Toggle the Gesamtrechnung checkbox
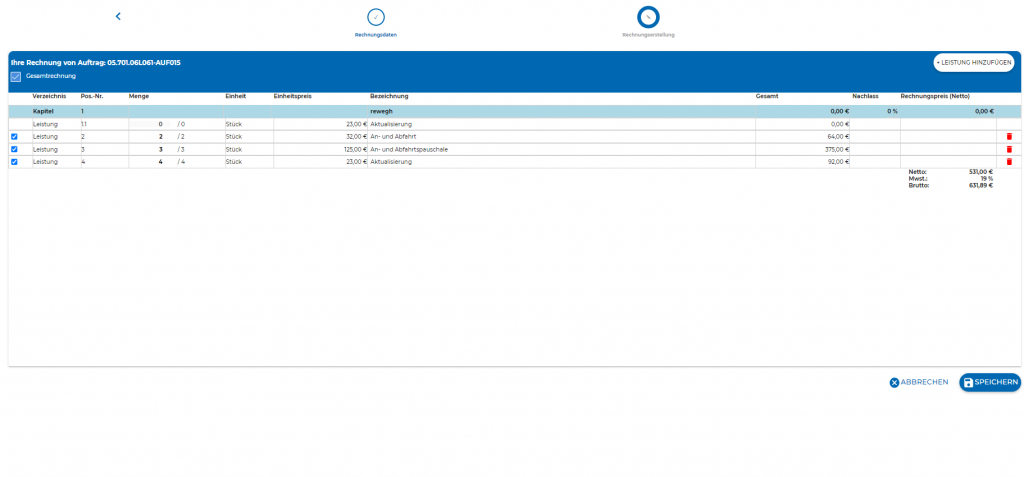 coord(16,76)
